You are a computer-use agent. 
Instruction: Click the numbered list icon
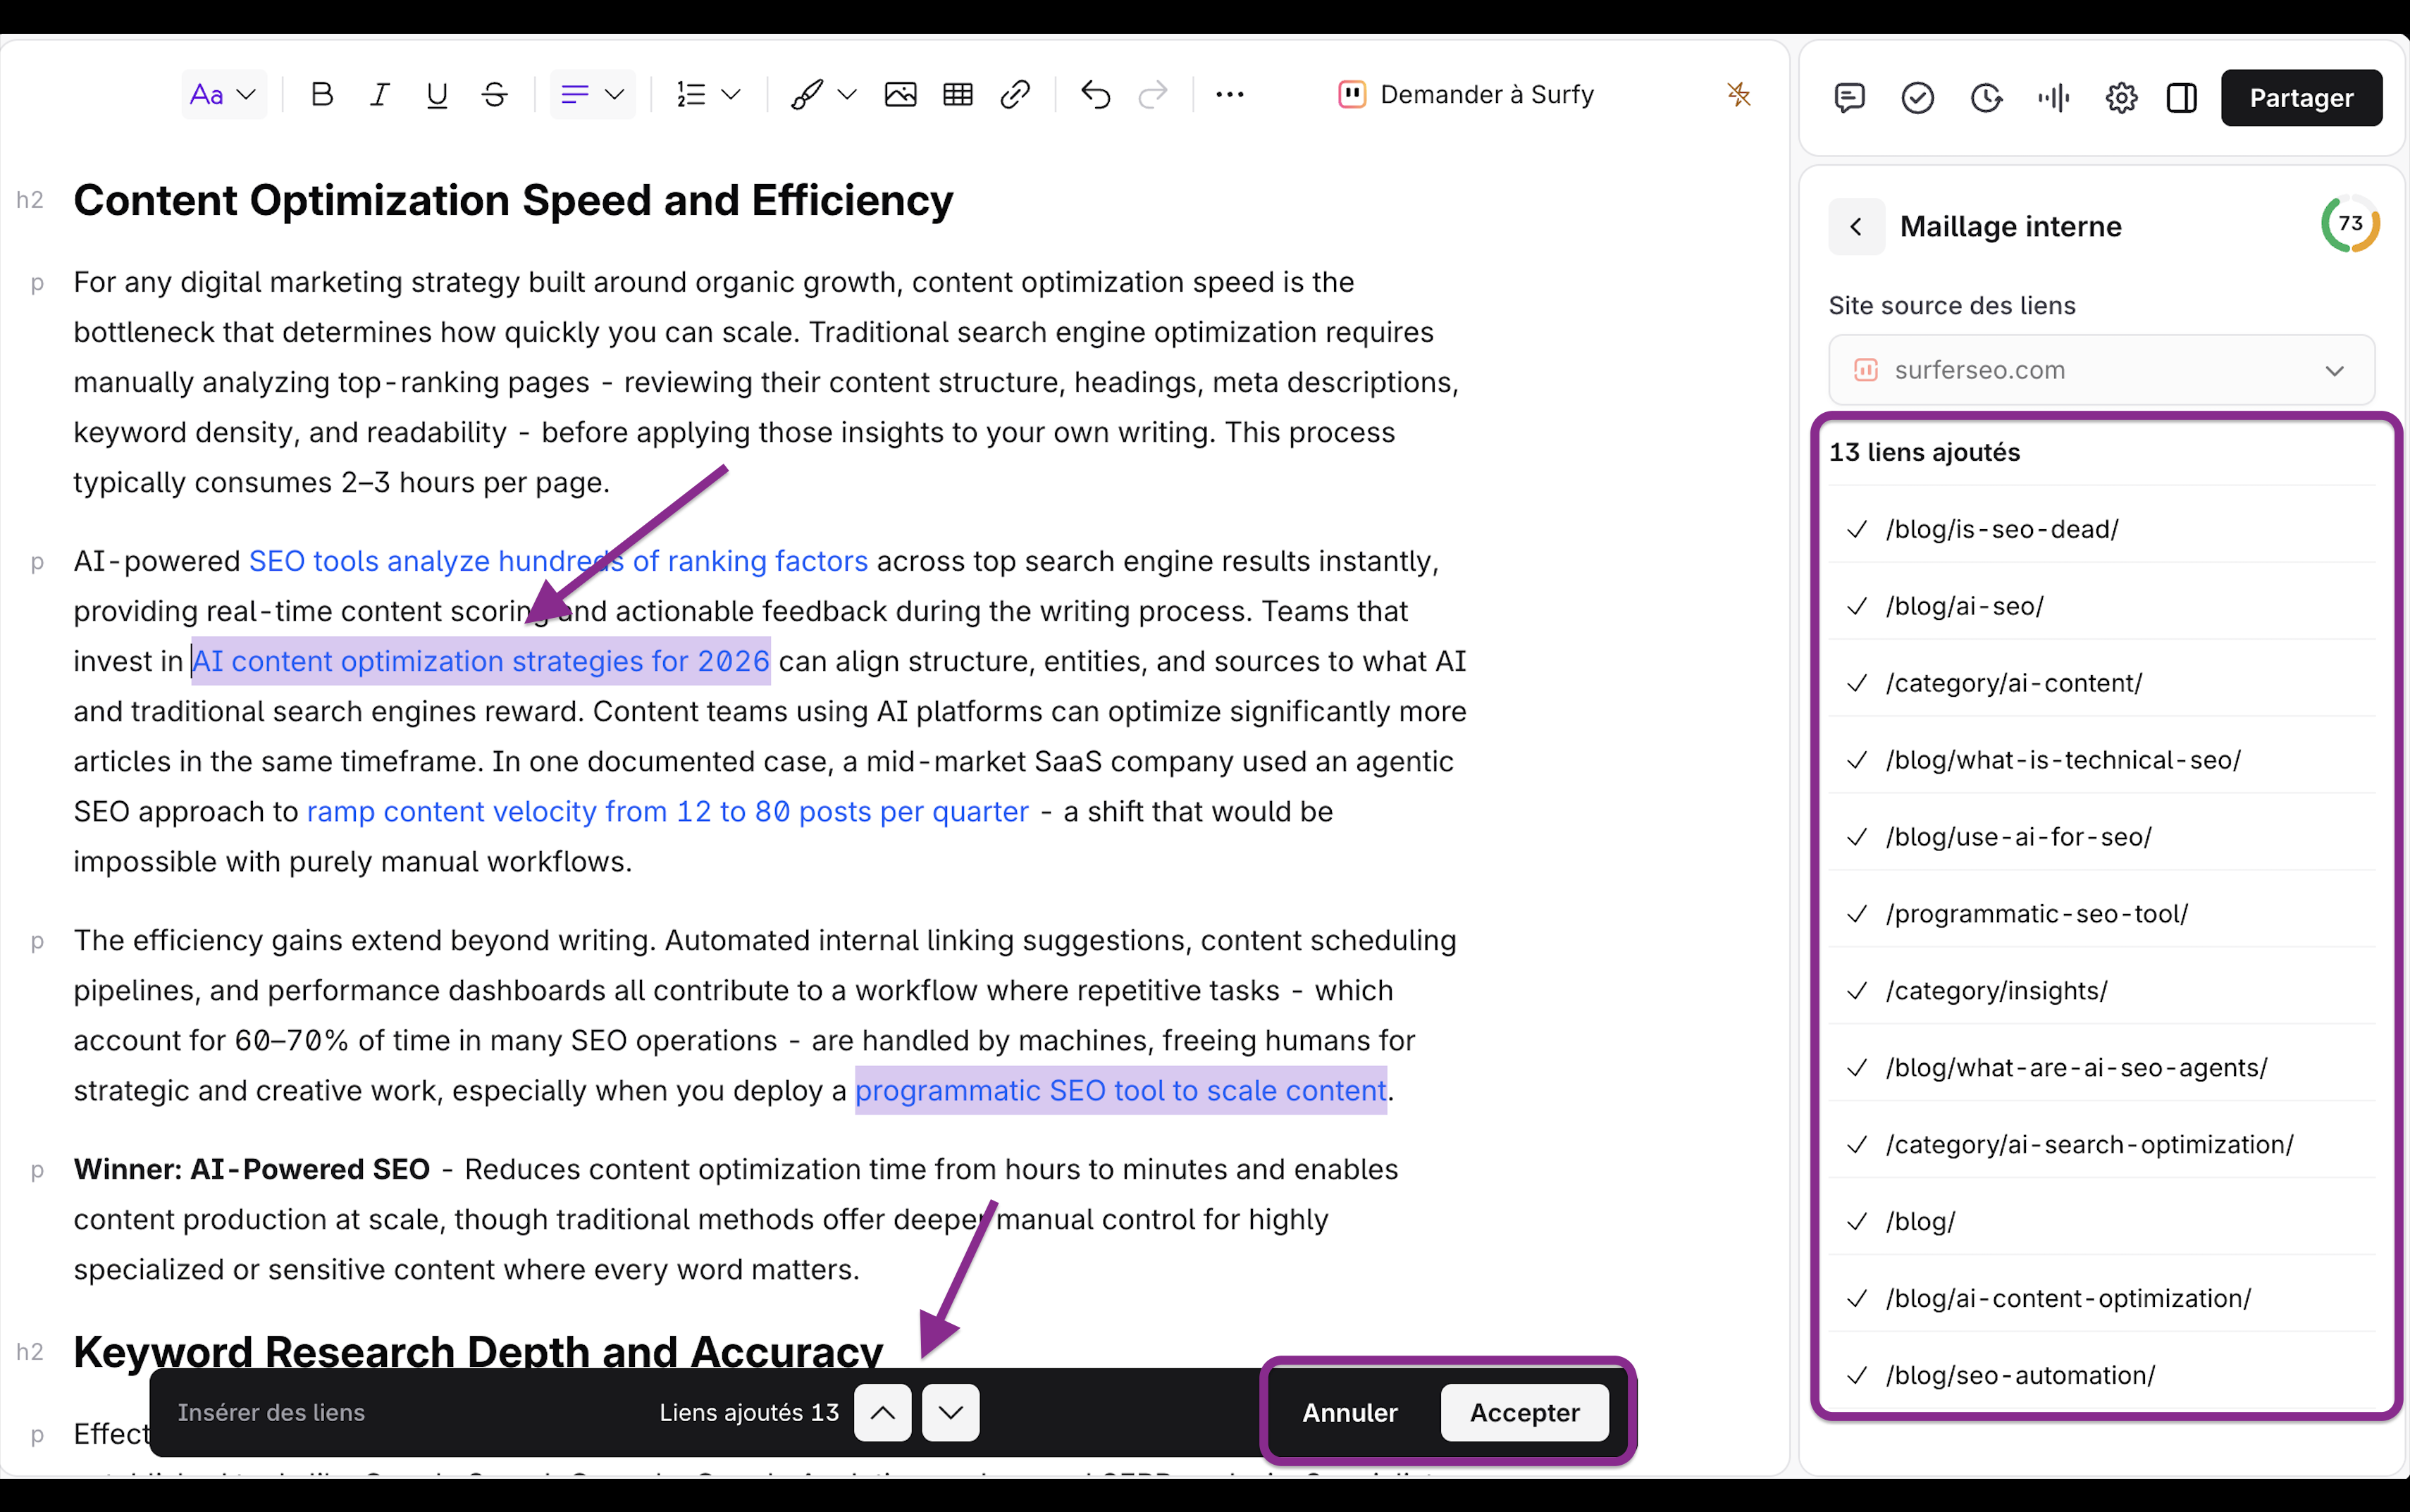691,95
